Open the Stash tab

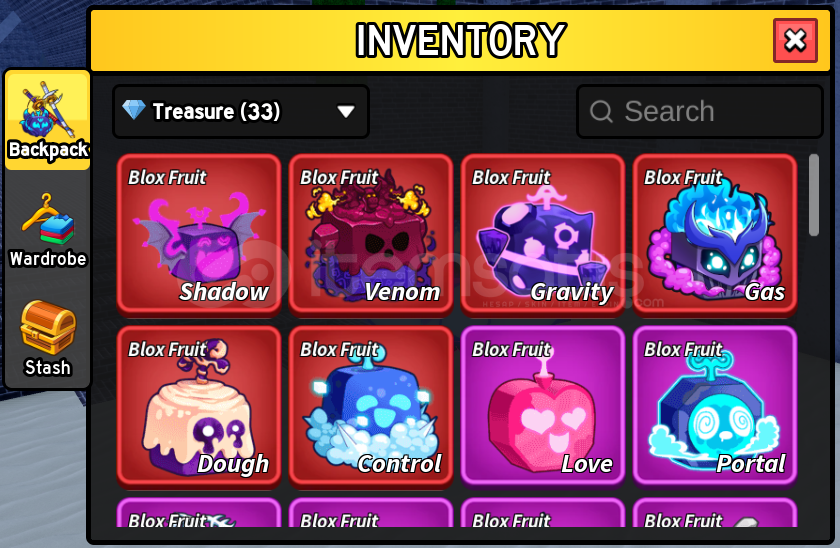click(48, 337)
